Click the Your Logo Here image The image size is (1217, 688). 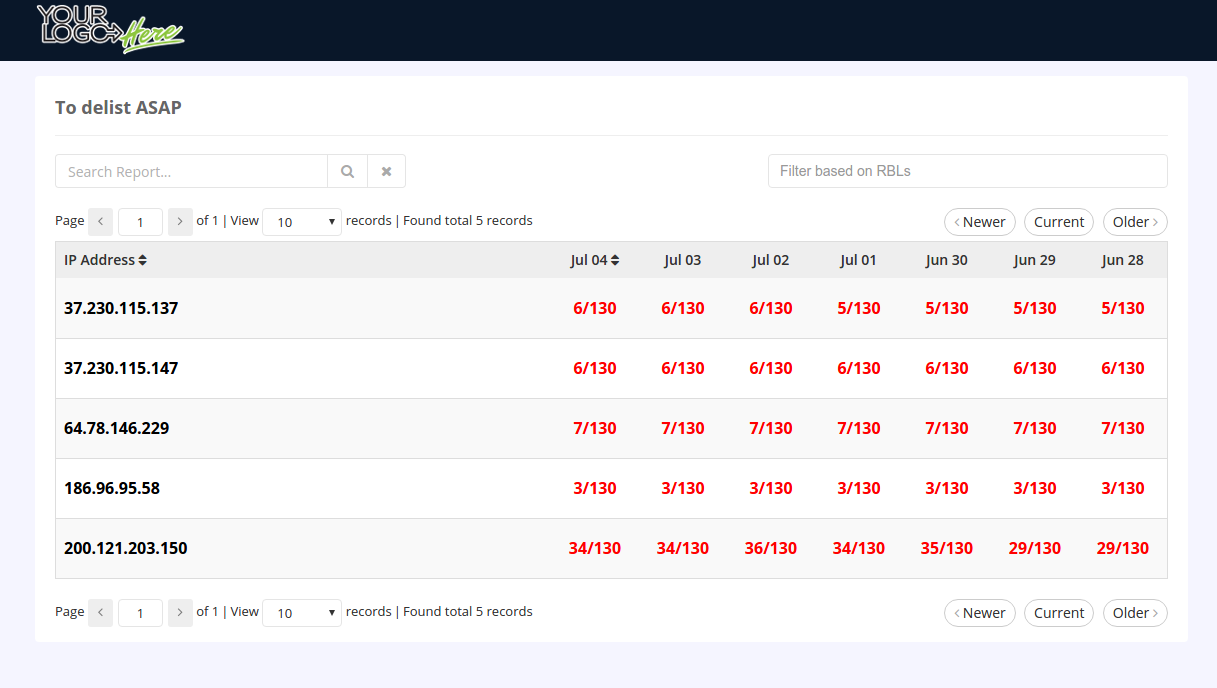tap(111, 28)
